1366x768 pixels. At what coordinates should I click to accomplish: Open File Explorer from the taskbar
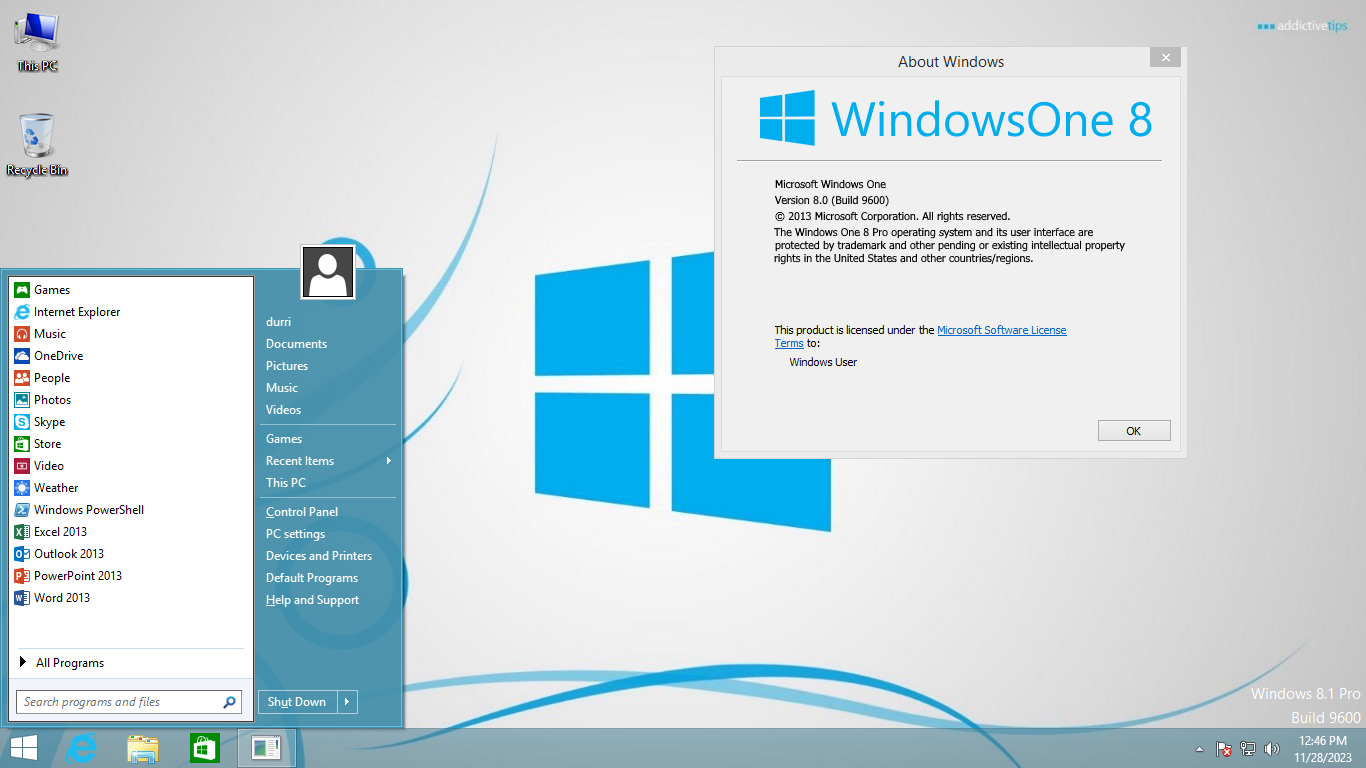(x=143, y=748)
